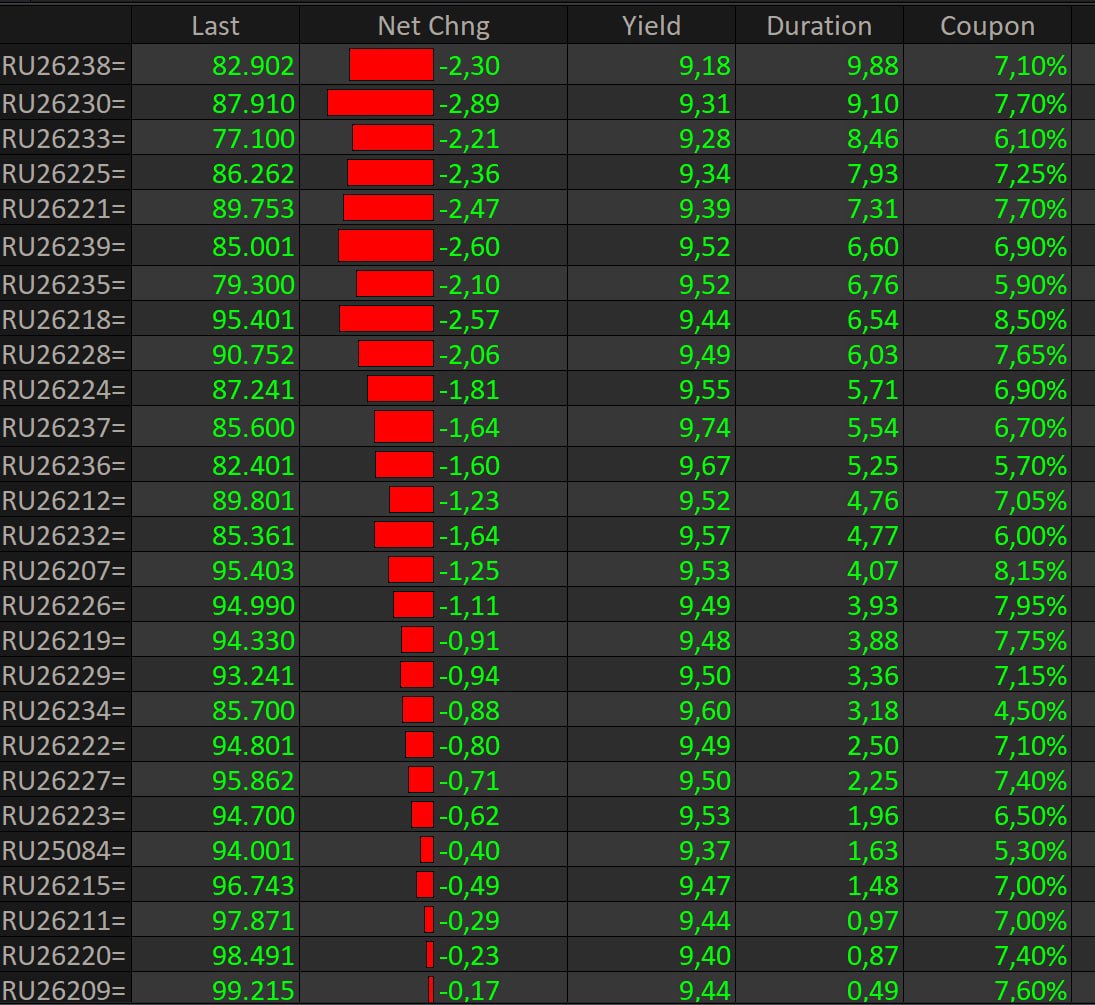The width and height of the screenshot is (1095, 1005).
Task: Click the coupon value 8,50%
Action: 1031,319
